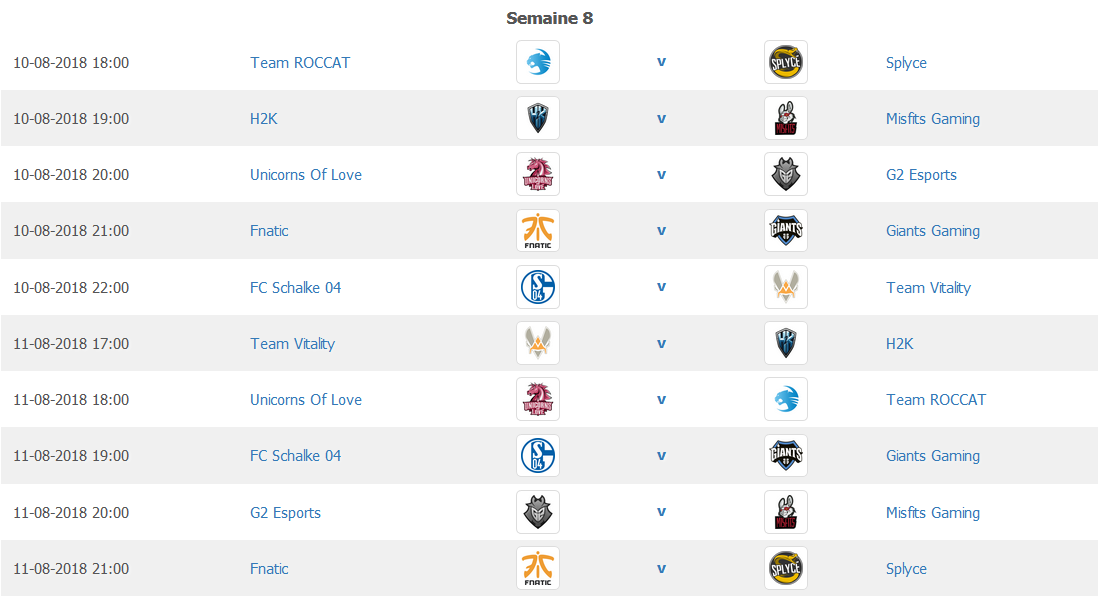Click the v link for H2K vs Misfits
This screenshot has height=607, width=1098.
pos(661,118)
